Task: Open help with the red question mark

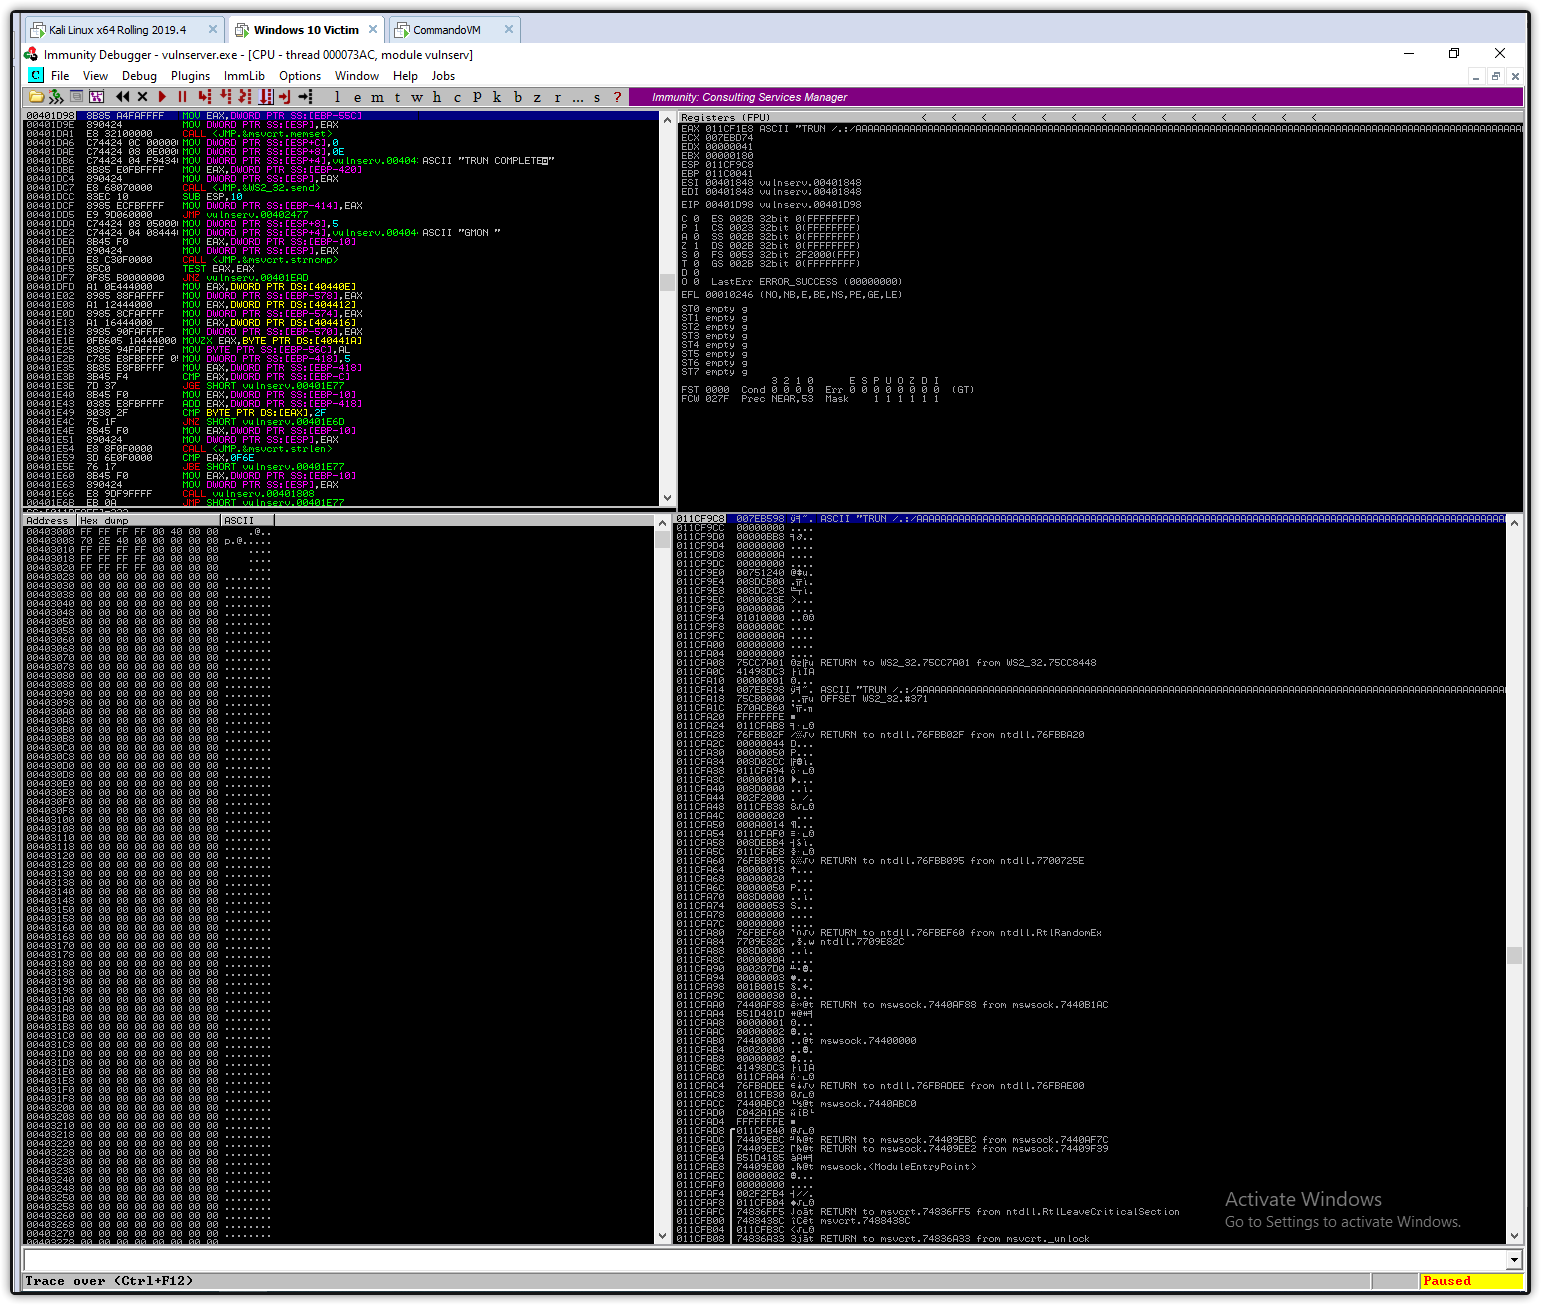Action: (x=617, y=97)
